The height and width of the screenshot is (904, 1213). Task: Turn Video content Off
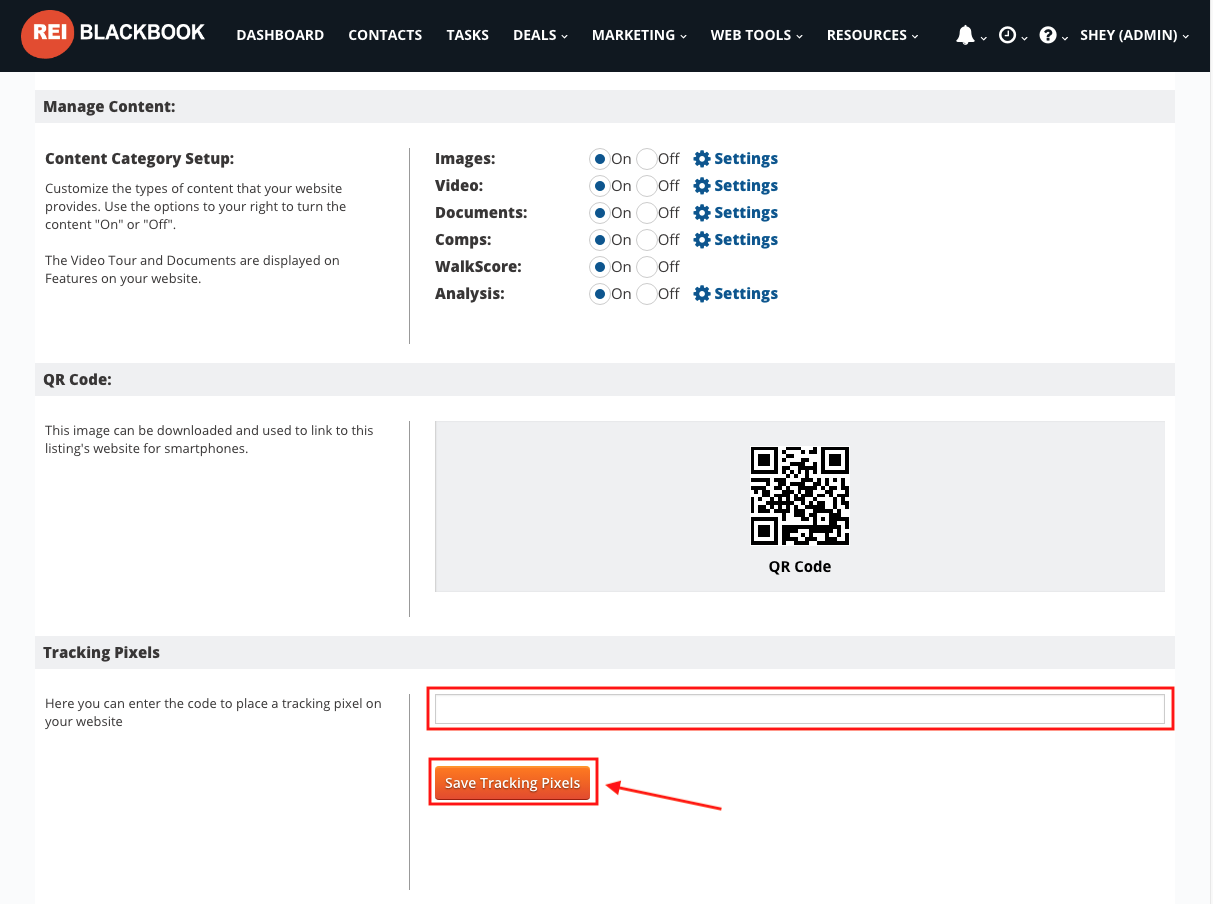point(646,186)
